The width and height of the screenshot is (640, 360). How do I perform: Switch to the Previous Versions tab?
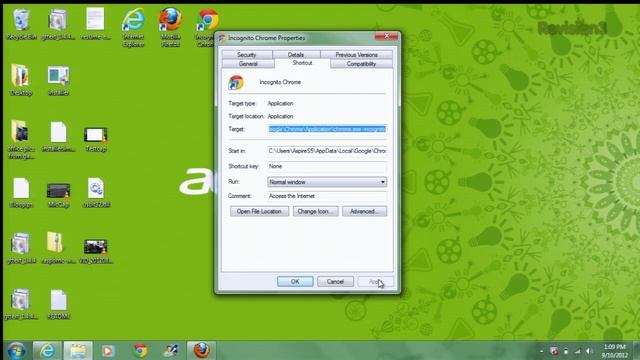(x=356, y=55)
